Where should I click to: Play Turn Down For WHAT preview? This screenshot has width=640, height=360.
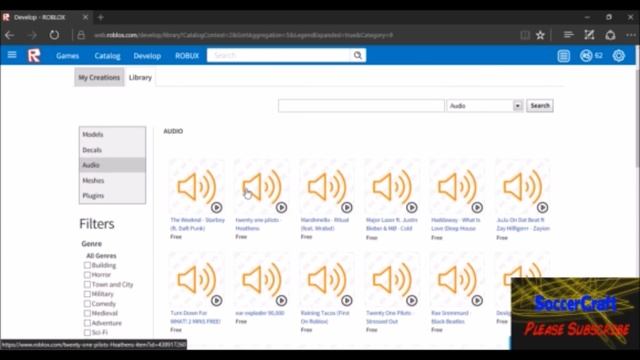coord(216,301)
